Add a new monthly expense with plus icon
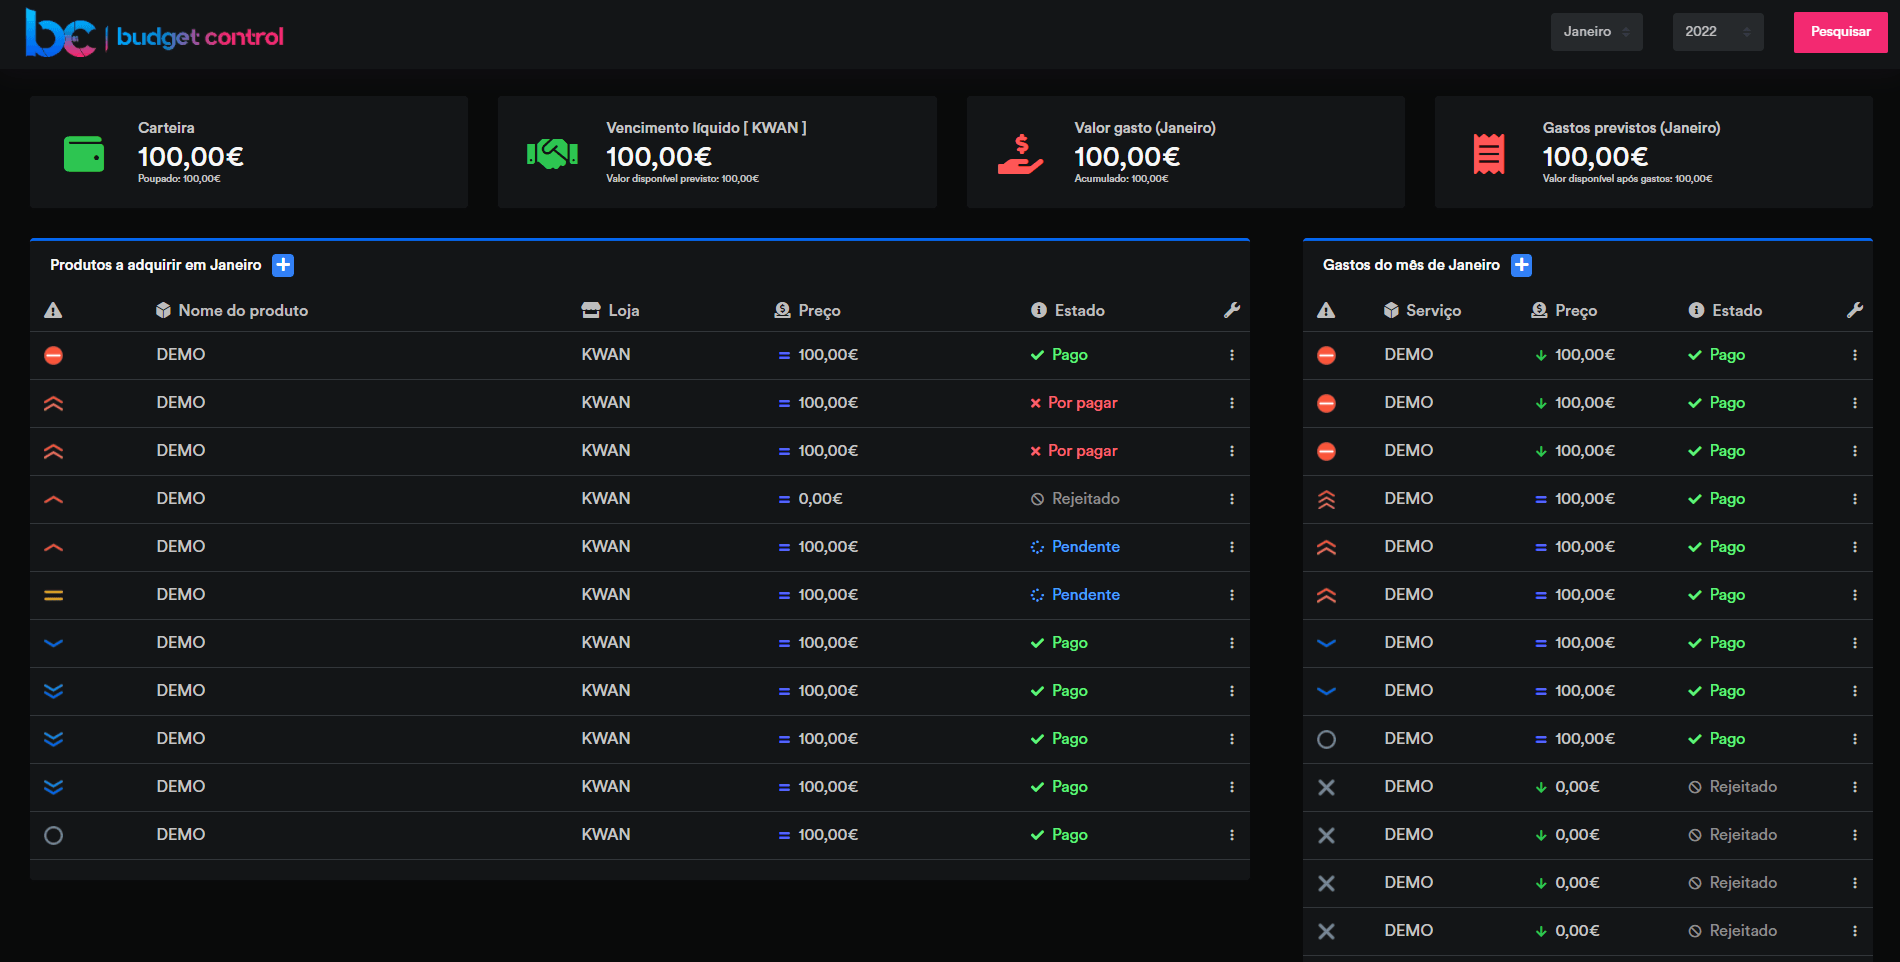Image resolution: width=1900 pixels, height=962 pixels. tap(1521, 265)
